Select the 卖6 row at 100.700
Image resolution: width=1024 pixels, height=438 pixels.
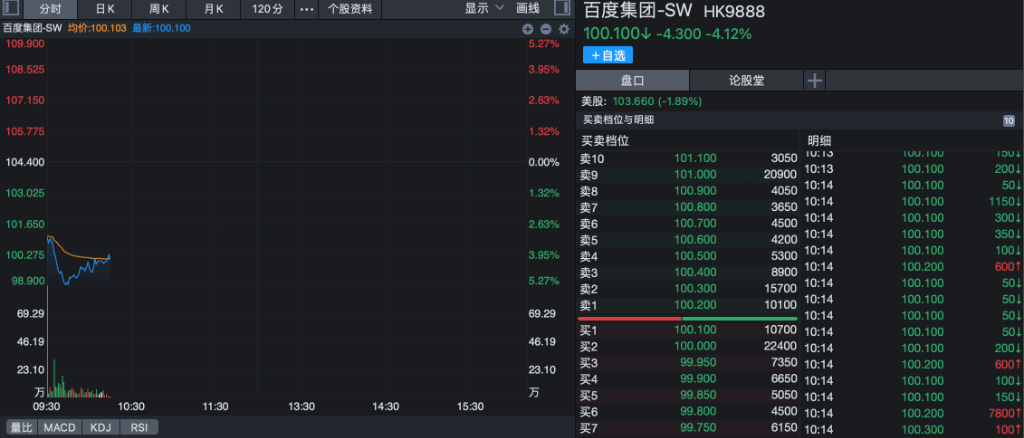point(688,223)
